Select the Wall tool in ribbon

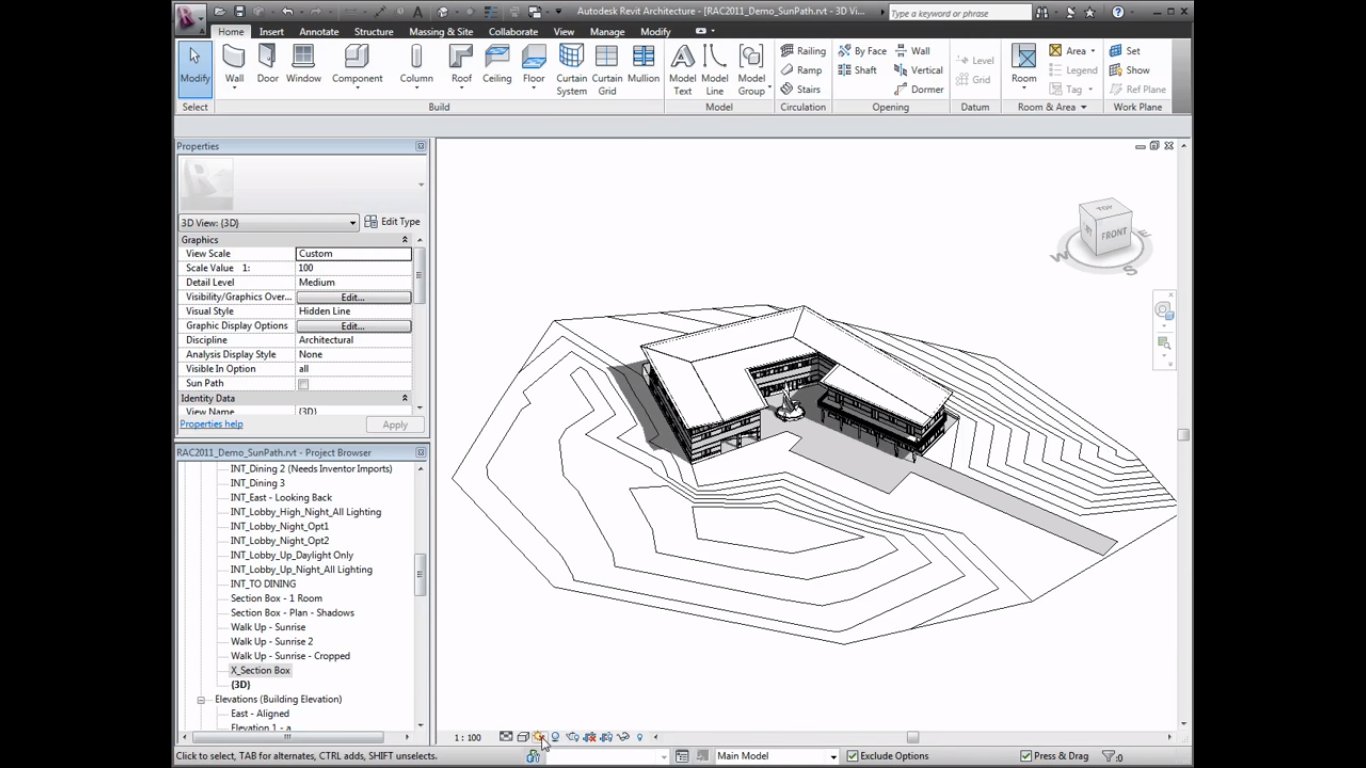click(x=234, y=66)
